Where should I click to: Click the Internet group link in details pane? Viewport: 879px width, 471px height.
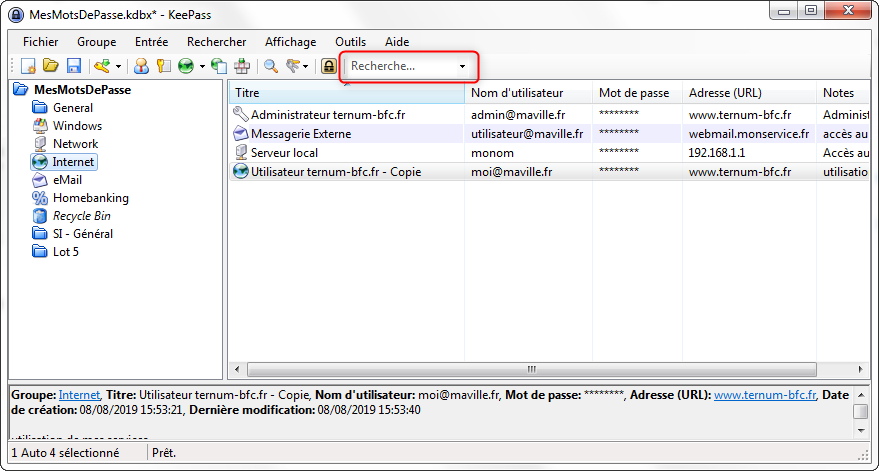(79, 395)
